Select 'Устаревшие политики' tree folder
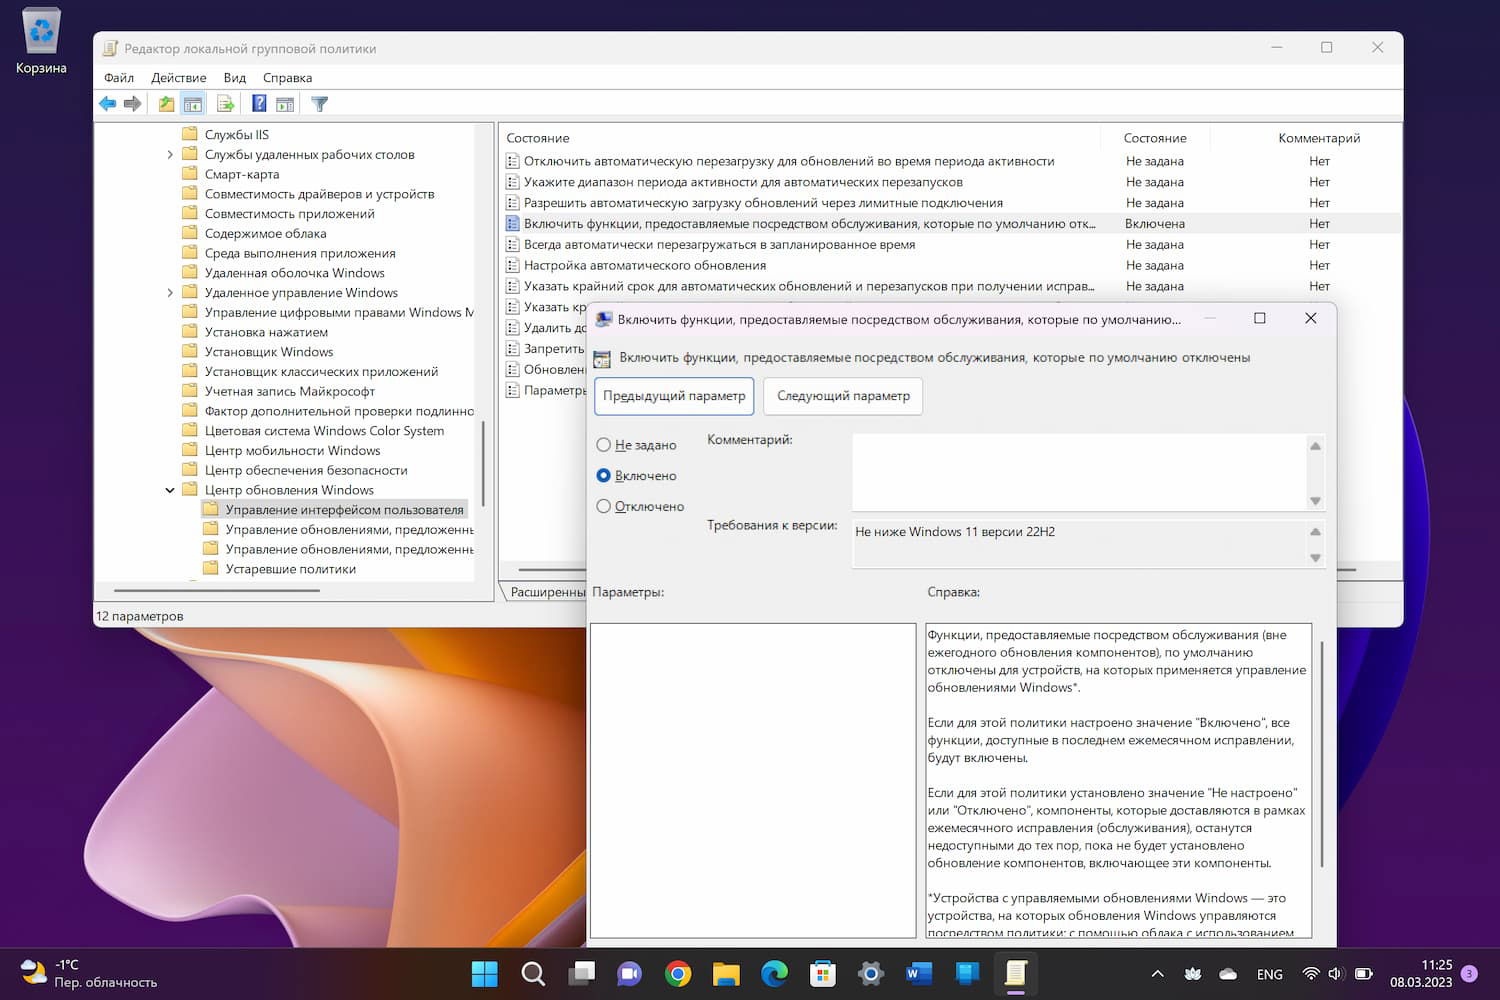The image size is (1500, 1000). pos(290,569)
